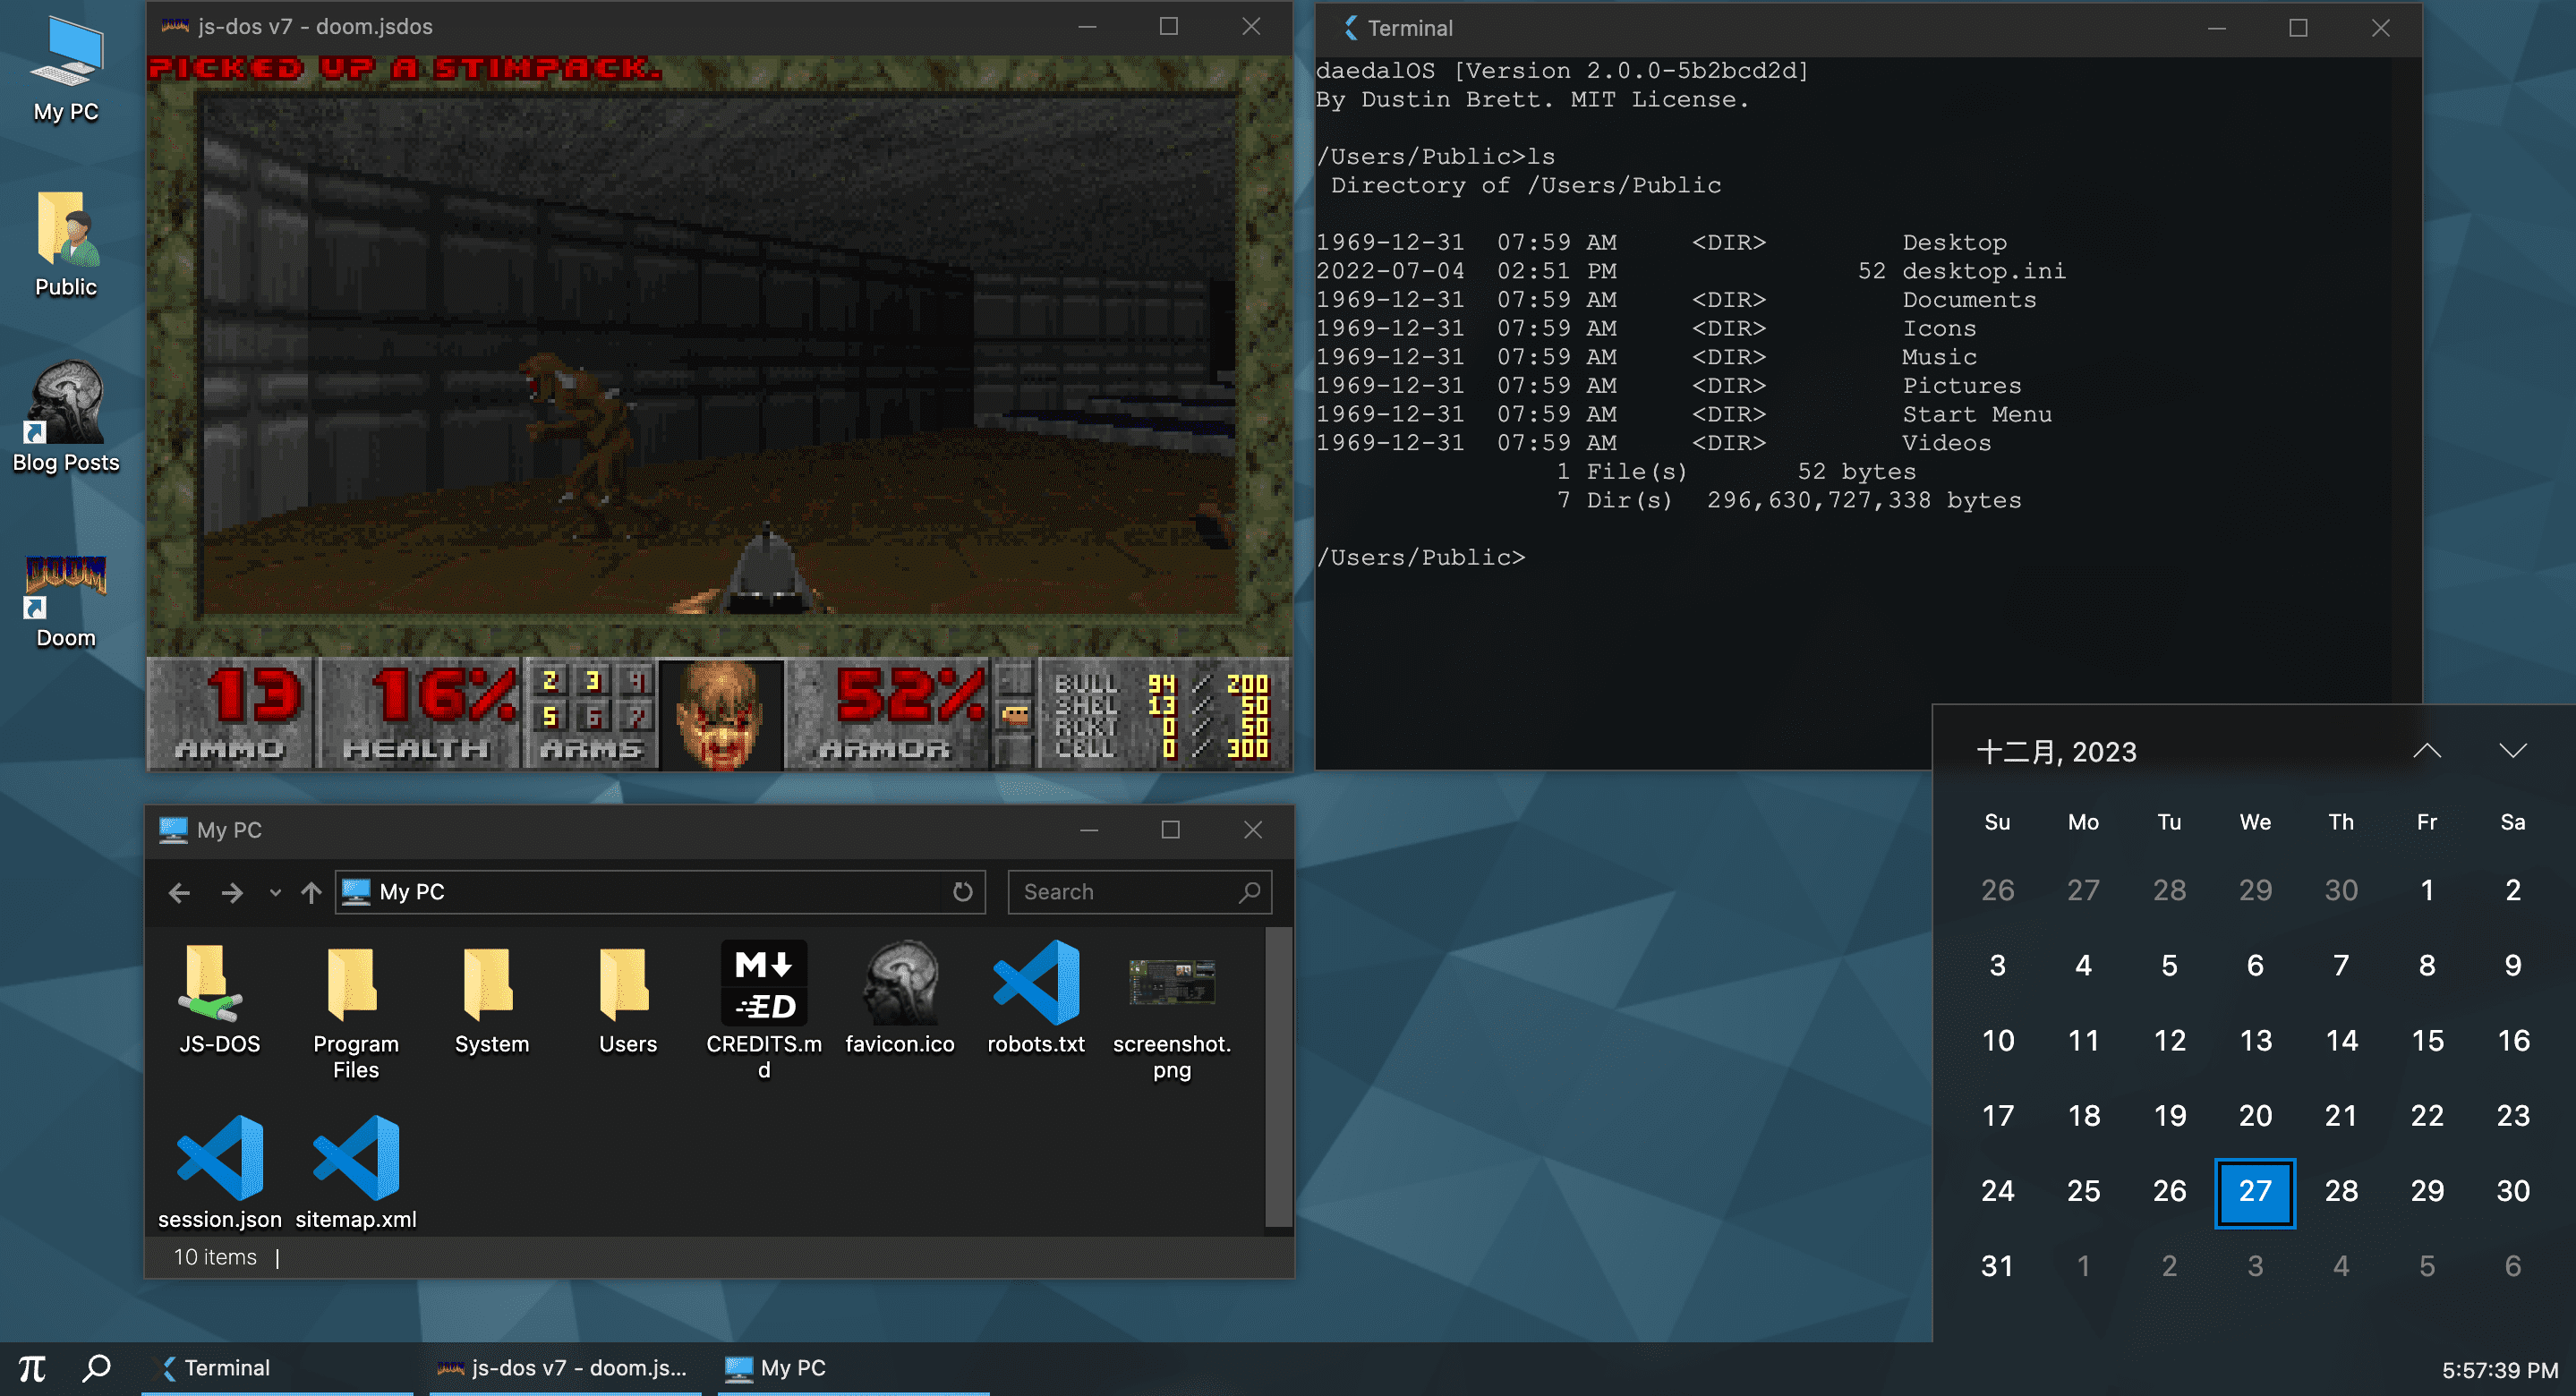
Task: Click the taskbar search magnifier icon
Action: tap(97, 1367)
